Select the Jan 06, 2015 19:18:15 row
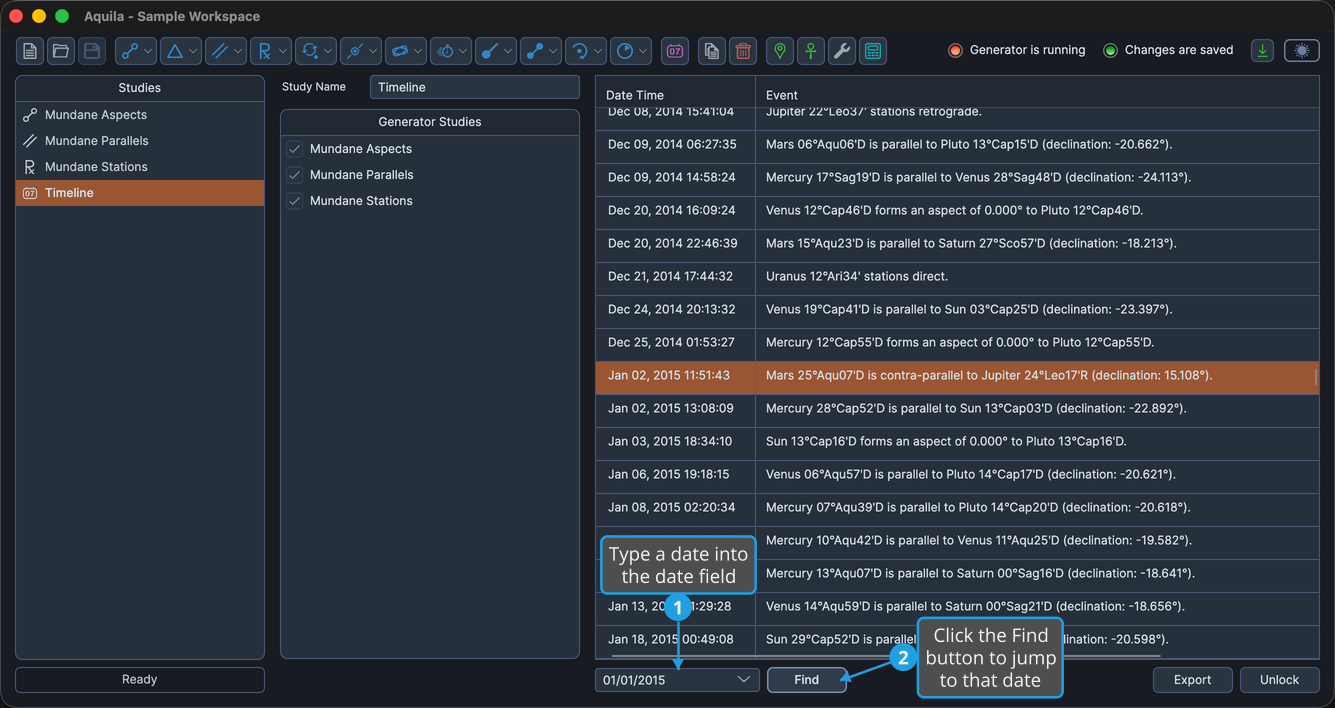The width and height of the screenshot is (1335, 708). [x=957, y=475]
